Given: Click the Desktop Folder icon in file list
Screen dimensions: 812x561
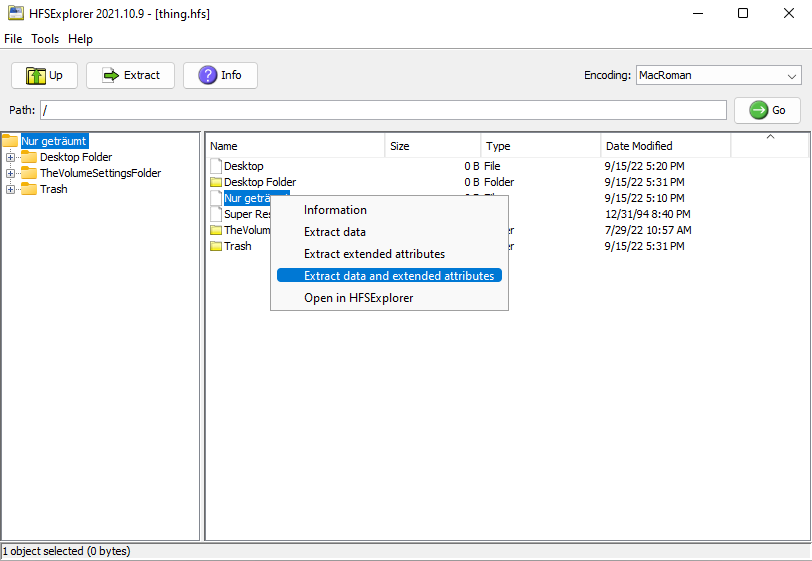Looking at the screenshot, I should 215,182.
